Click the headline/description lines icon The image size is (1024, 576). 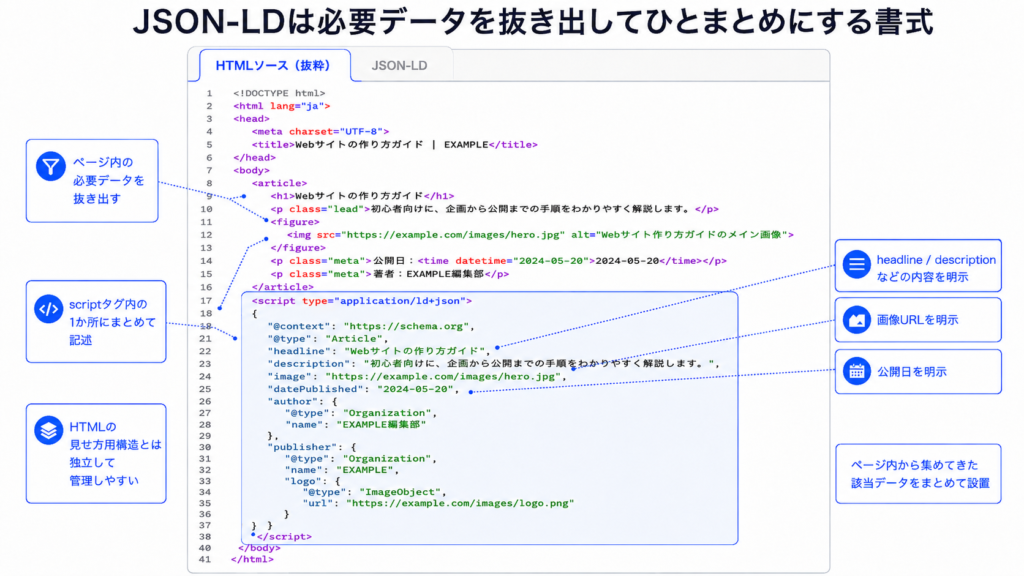pyautogui.click(x=856, y=264)
